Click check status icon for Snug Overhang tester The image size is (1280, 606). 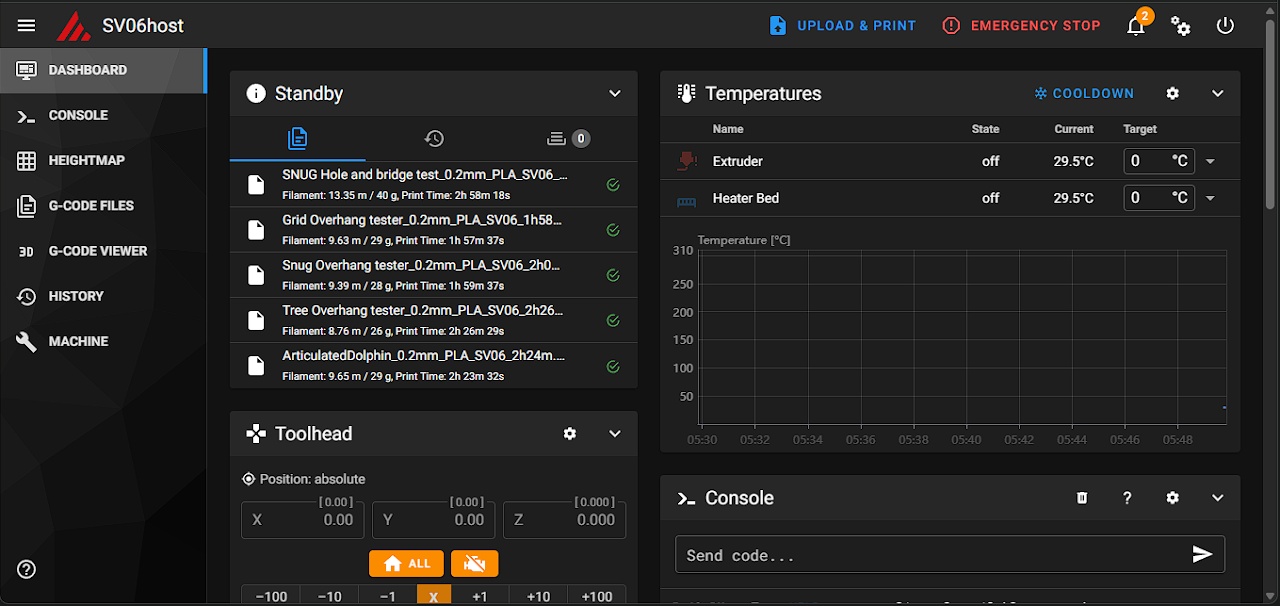point(613,275)
